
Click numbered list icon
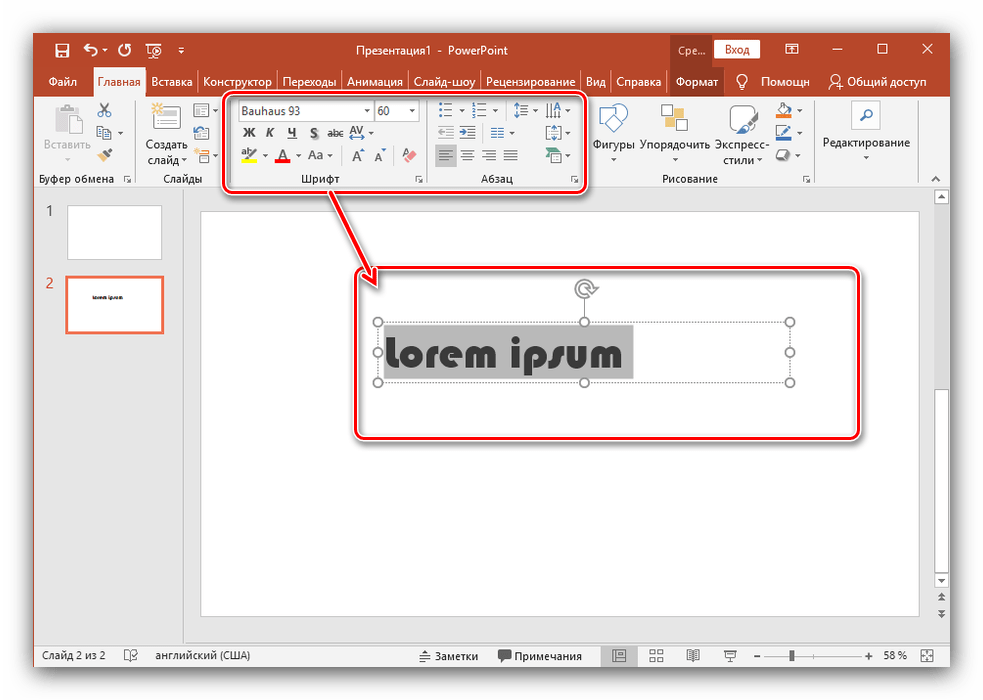point(480,110)
